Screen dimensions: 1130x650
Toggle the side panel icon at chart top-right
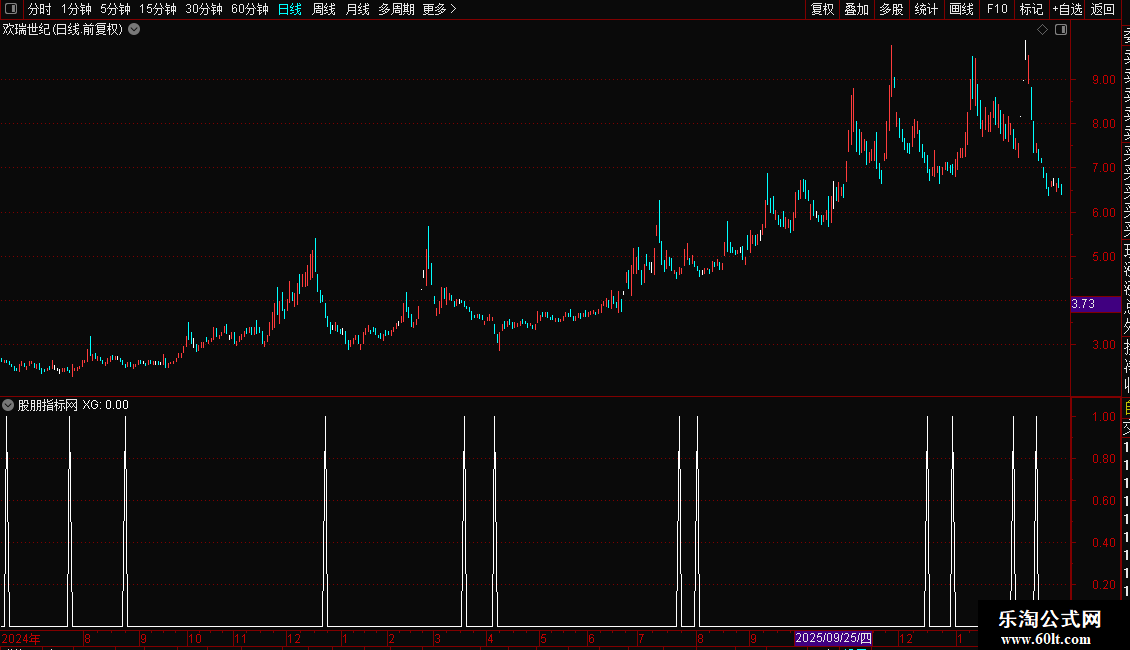(1061, 30)
